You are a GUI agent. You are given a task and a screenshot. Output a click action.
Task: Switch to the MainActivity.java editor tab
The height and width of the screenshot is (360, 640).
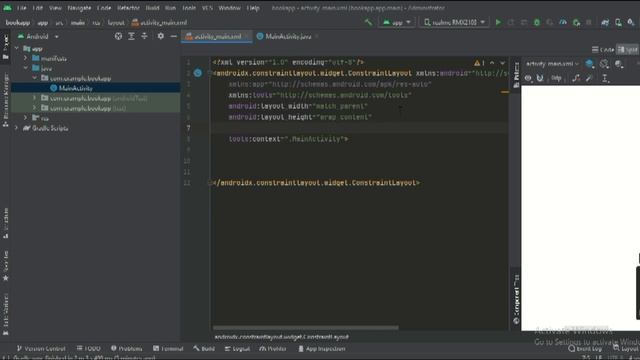coord(288,36)
